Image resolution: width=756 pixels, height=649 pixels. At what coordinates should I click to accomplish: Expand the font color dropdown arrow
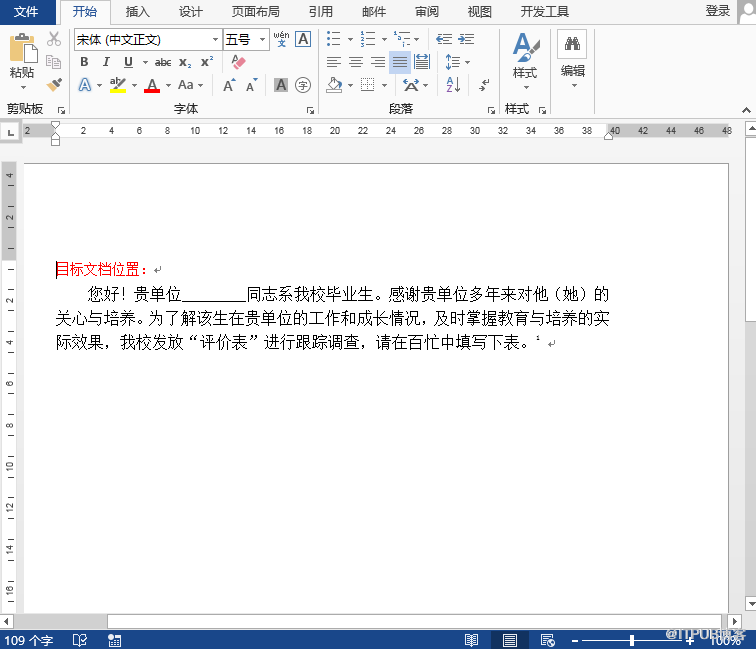pyautogui.click(x=168, y=86)
